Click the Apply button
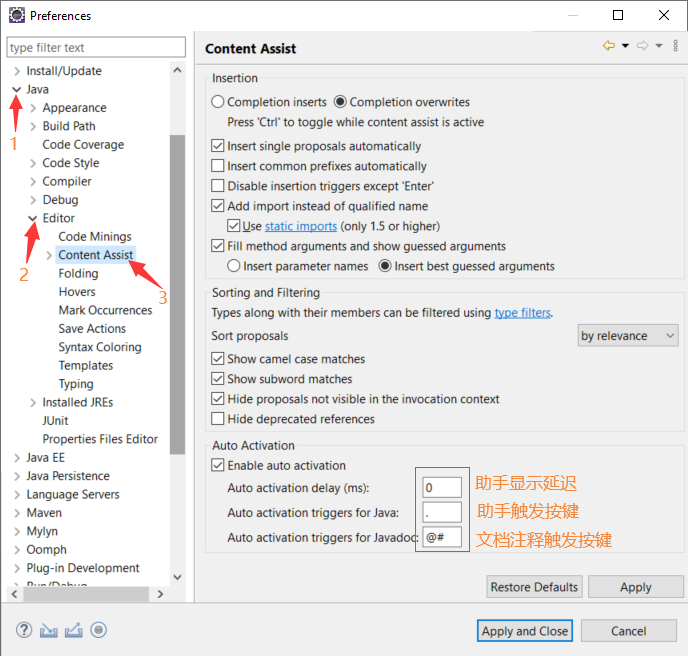 [636, 587]
